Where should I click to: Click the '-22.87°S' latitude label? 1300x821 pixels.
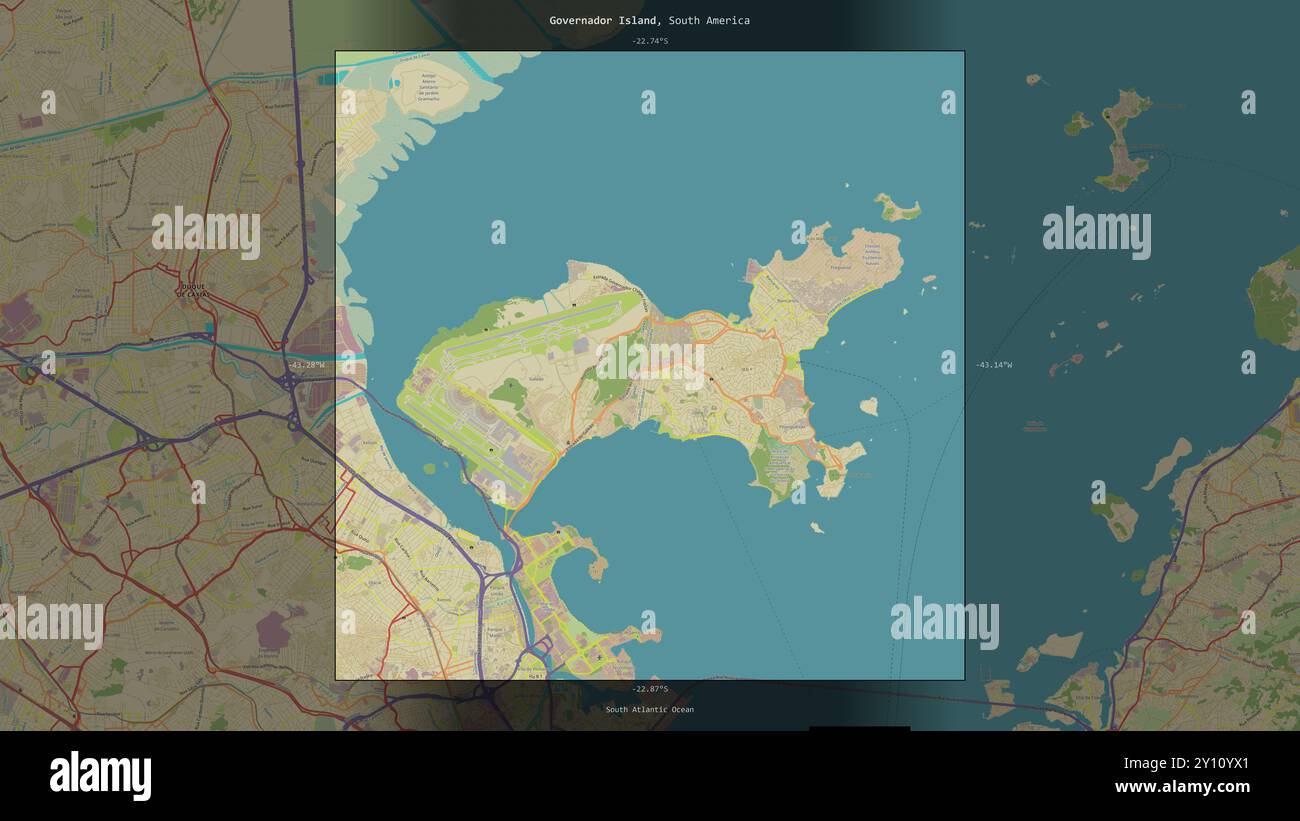[x=649, y=689]
